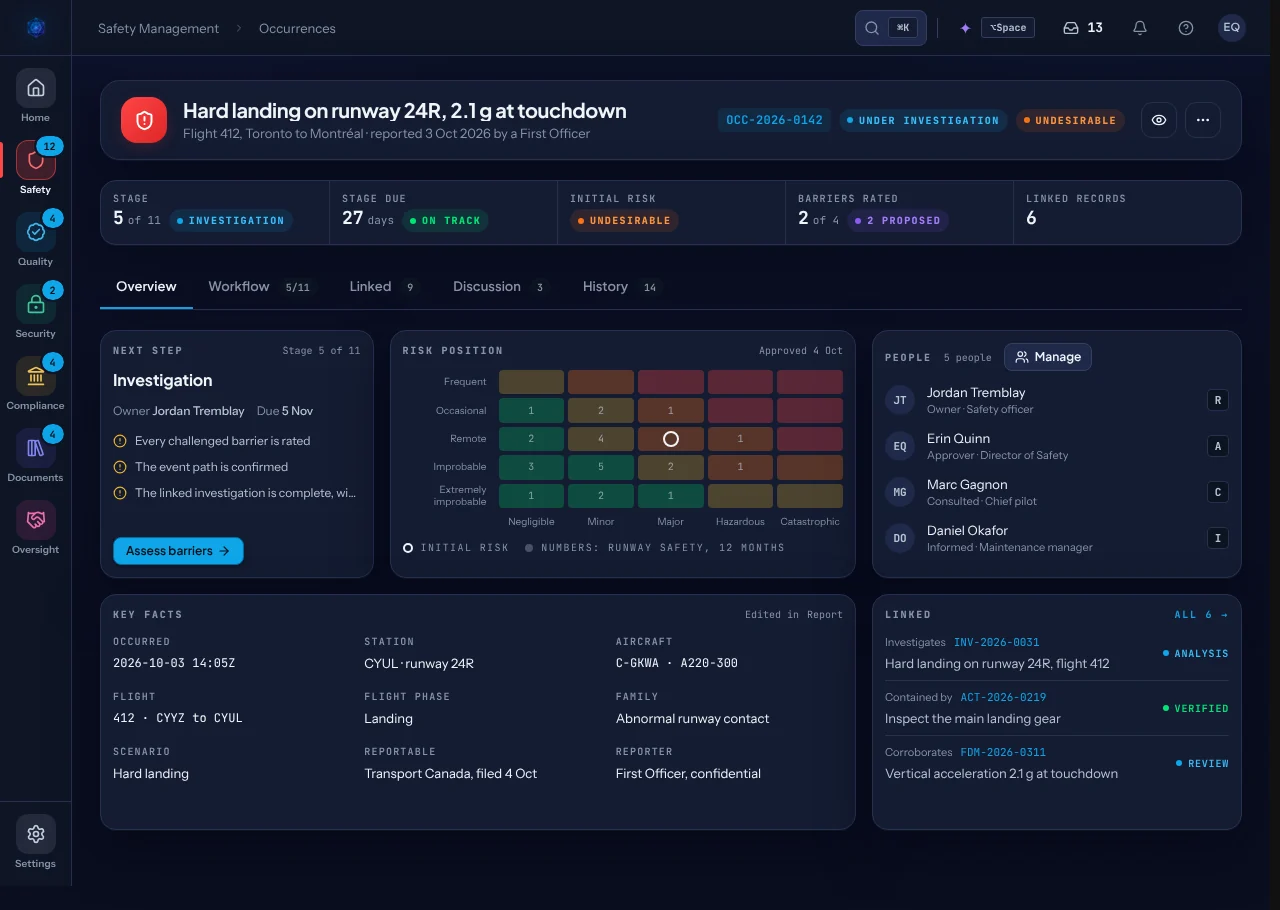Switch to the Discussion tab
Image resolution: width=1280 pixels, height=910 pixels.
click(x=500, y=287)
